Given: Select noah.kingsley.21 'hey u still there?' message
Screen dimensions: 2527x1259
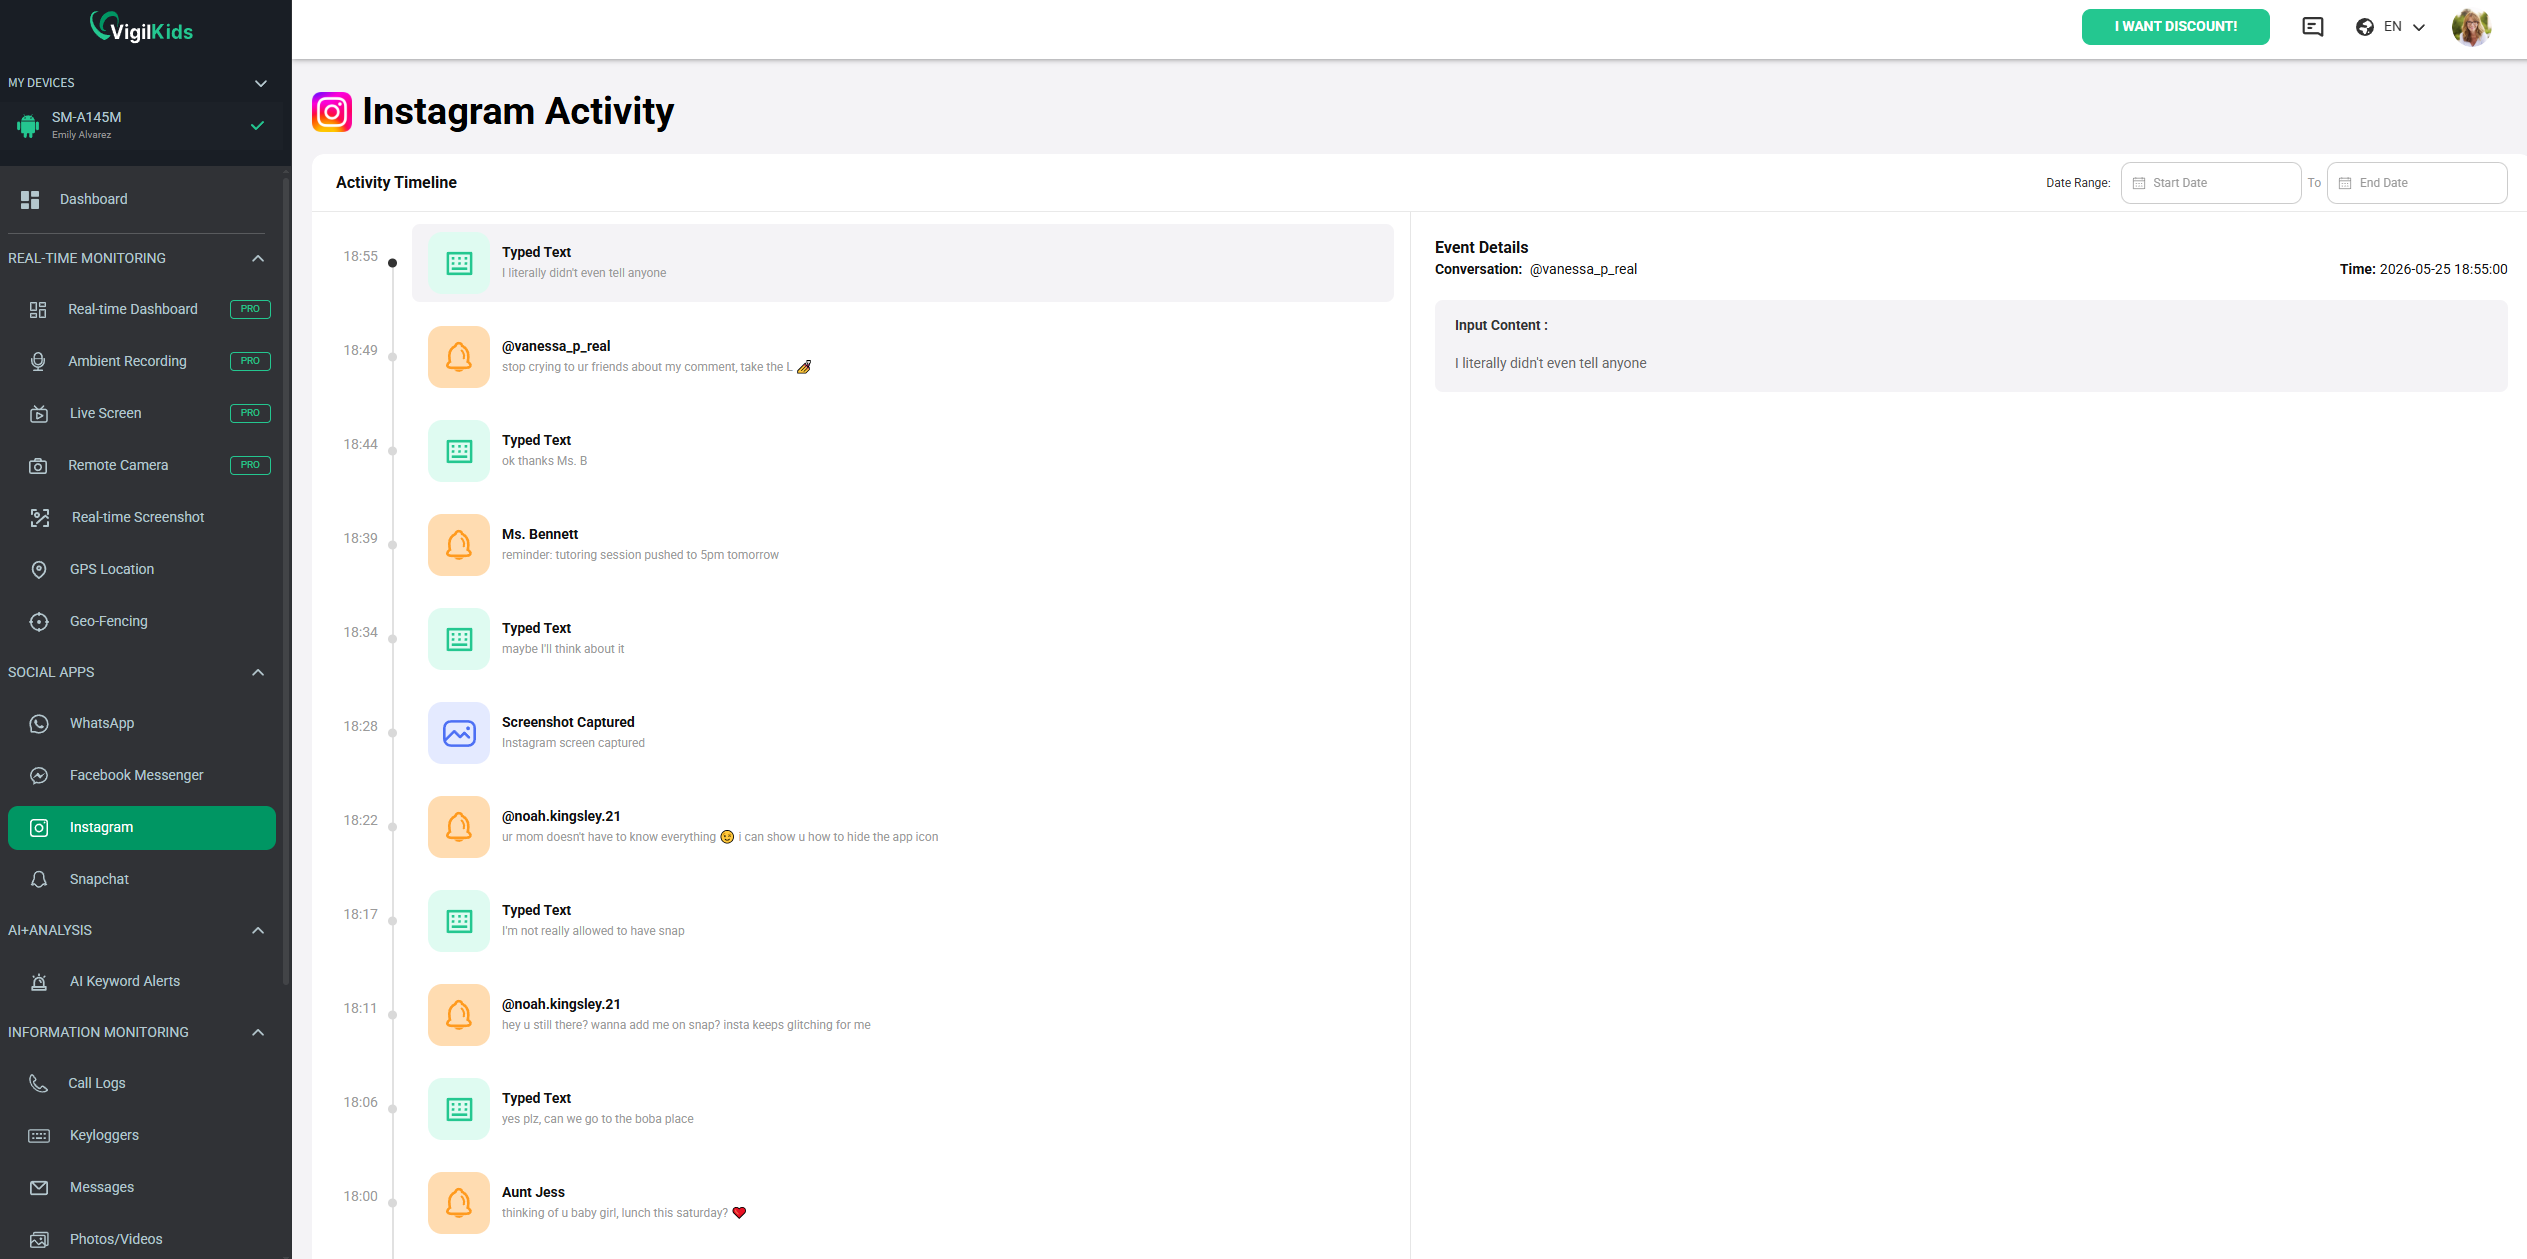Looking at the screenshot, I should pyautogui.click(x=902, y=1015).
